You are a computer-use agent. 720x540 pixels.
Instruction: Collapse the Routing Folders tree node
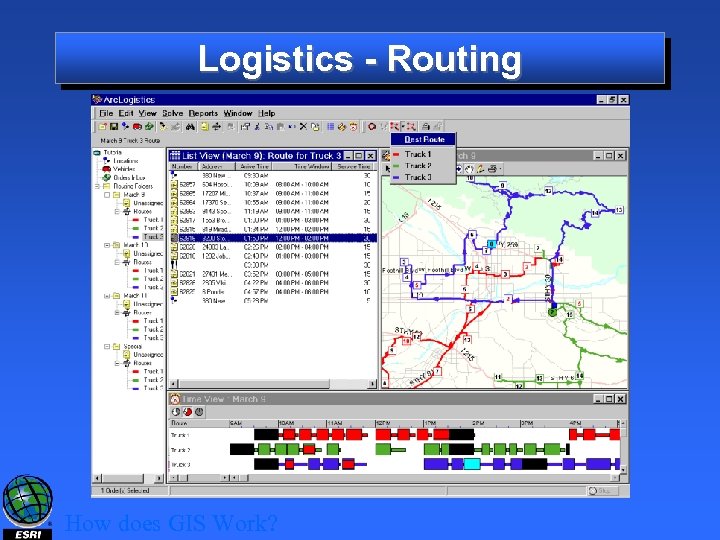click(97, 186)
